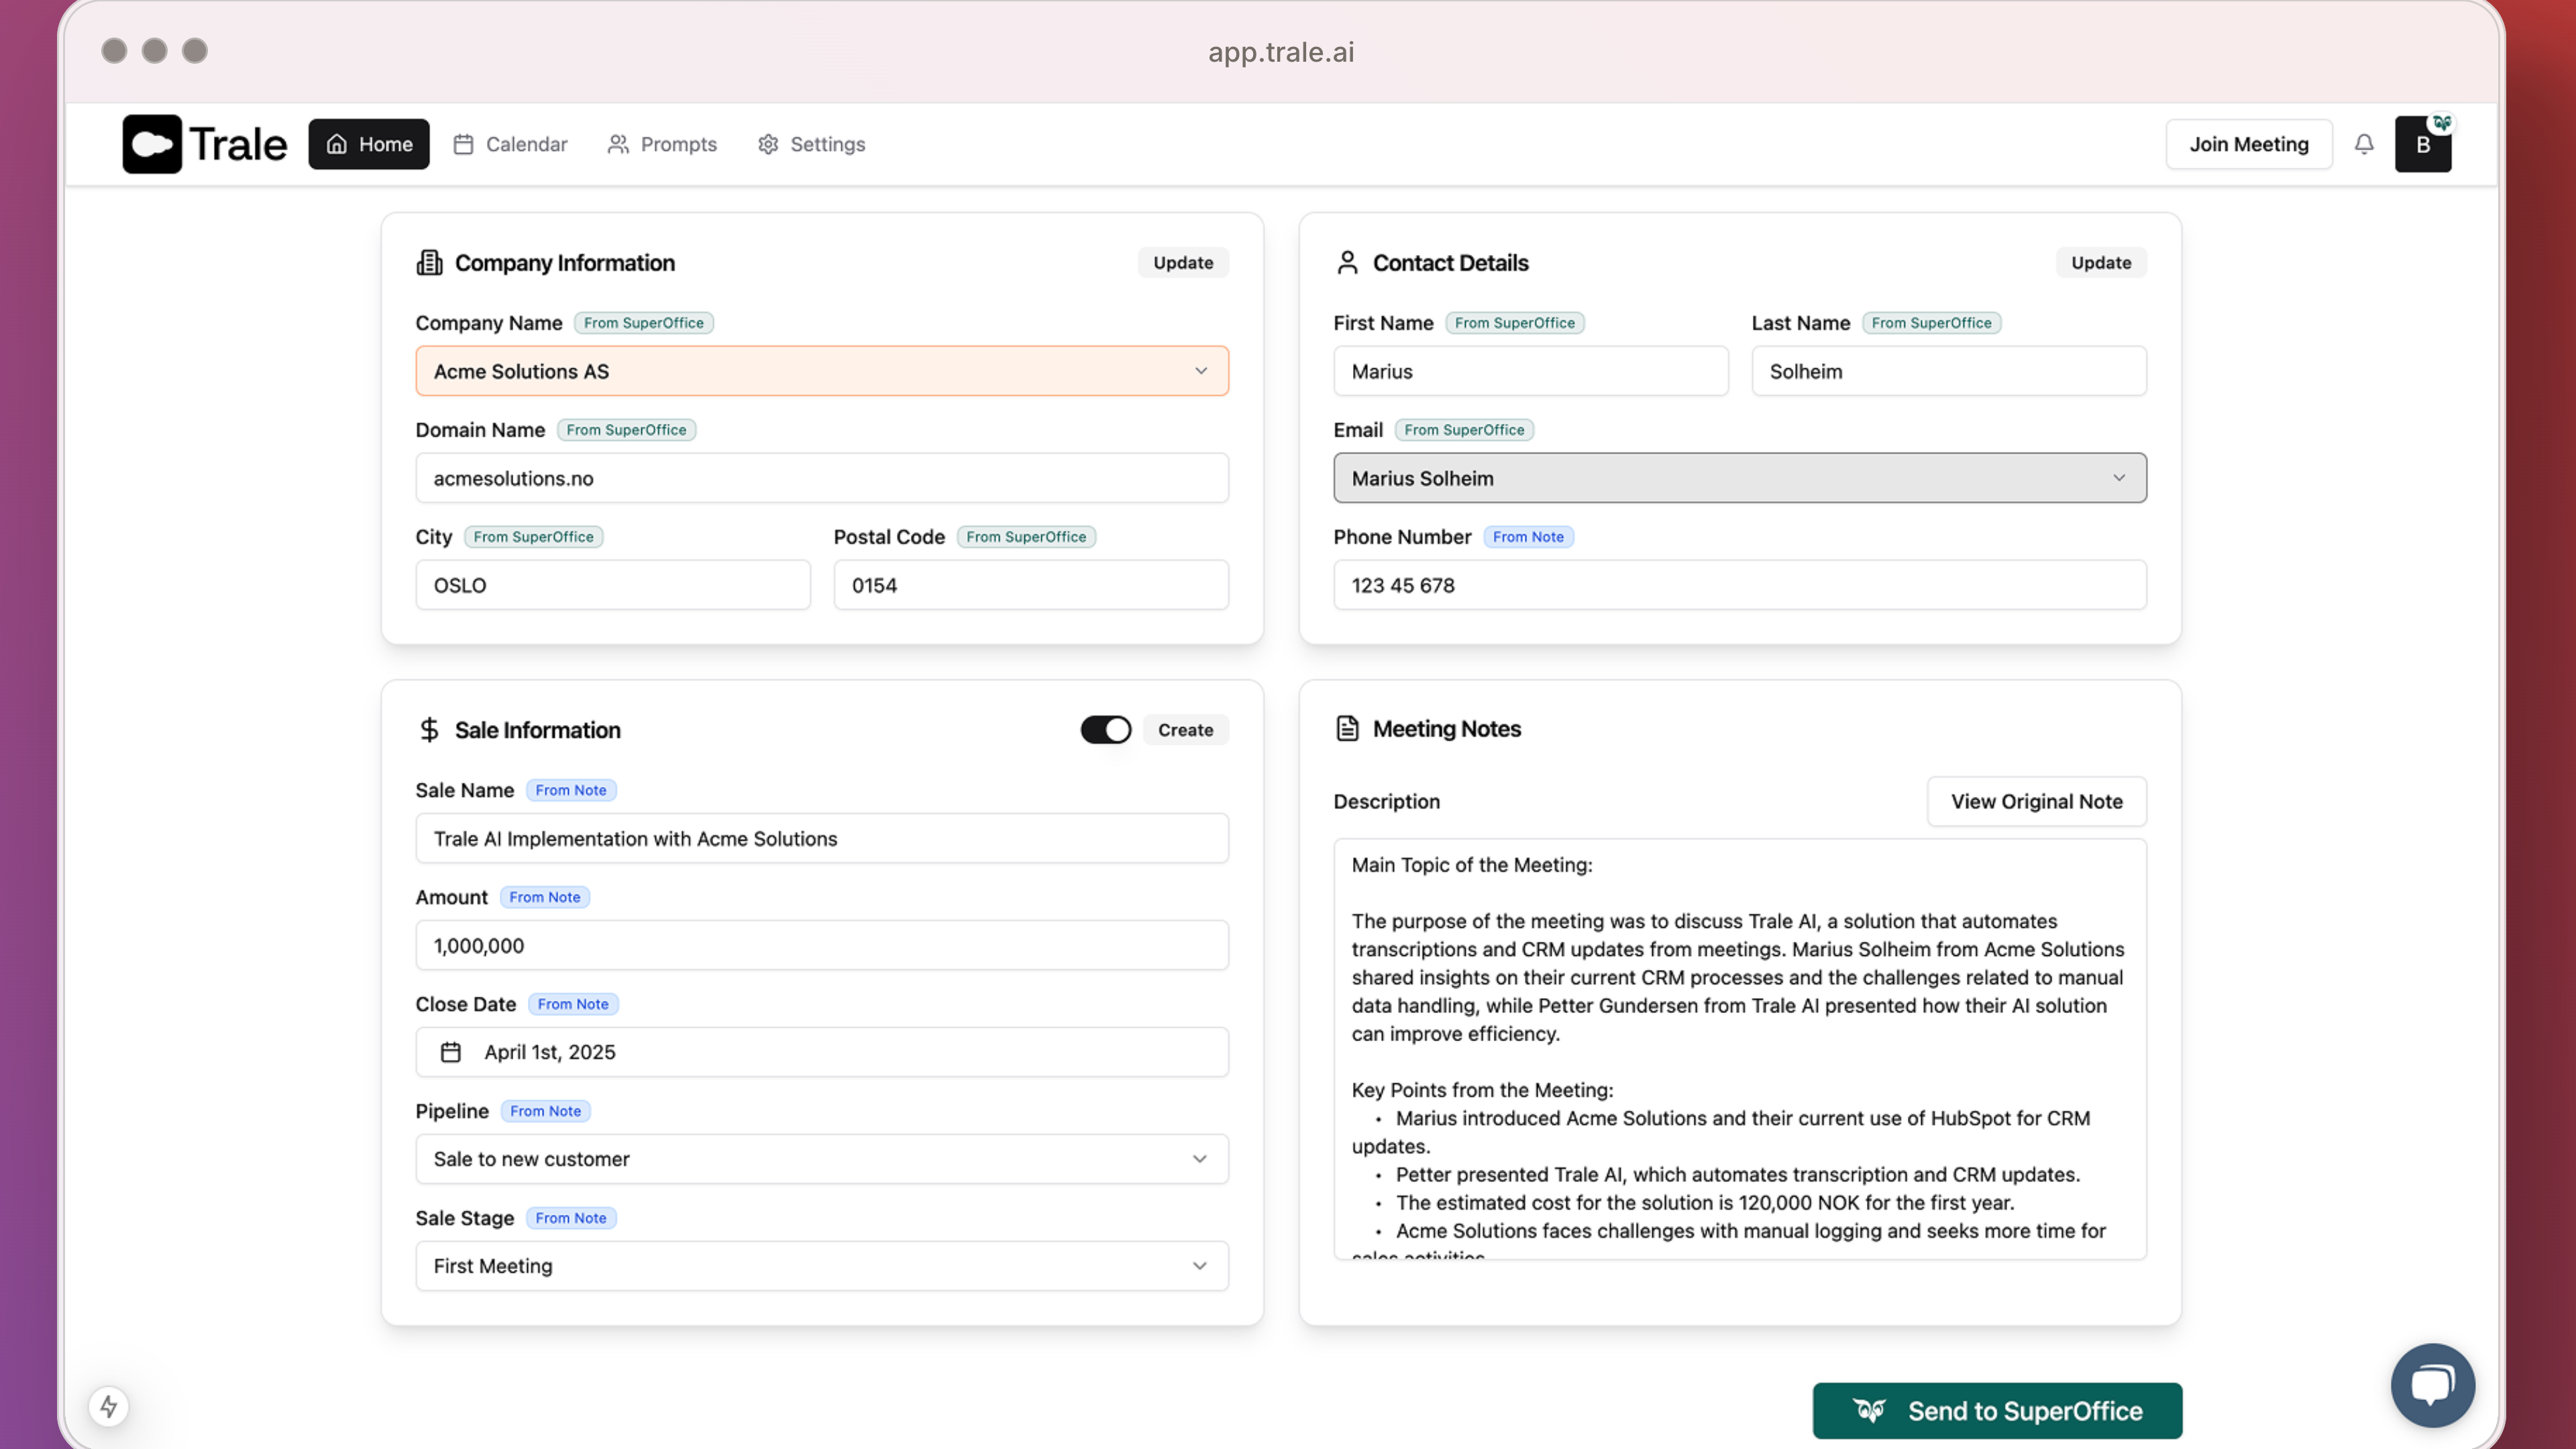
Task: Click From SuperOffice badge next to Email
Action: 1464,430
